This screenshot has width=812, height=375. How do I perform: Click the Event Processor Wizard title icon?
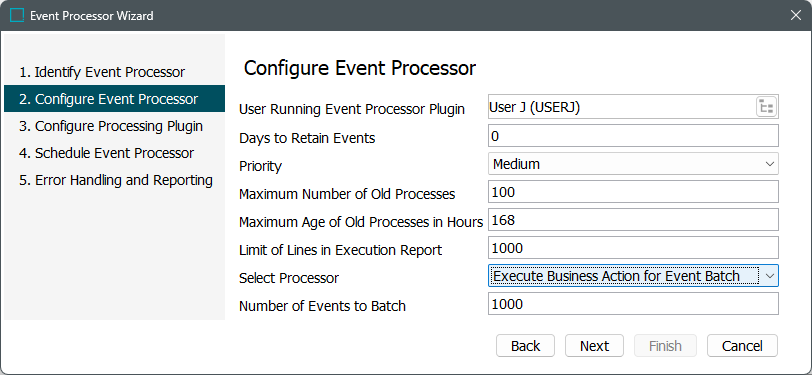tap(17, 16)
